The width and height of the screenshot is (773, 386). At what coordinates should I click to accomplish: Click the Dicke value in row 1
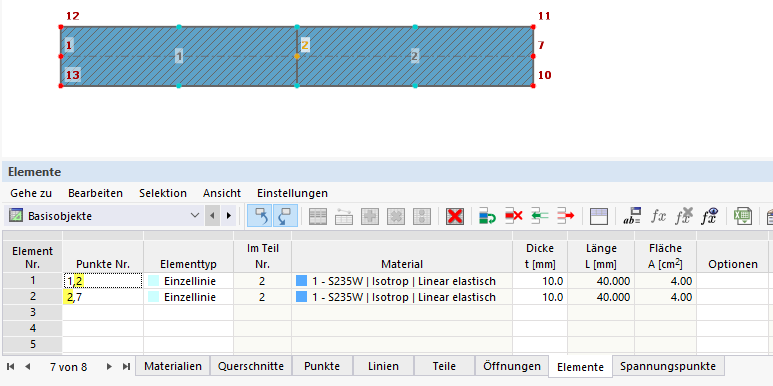tap(540, 281)
